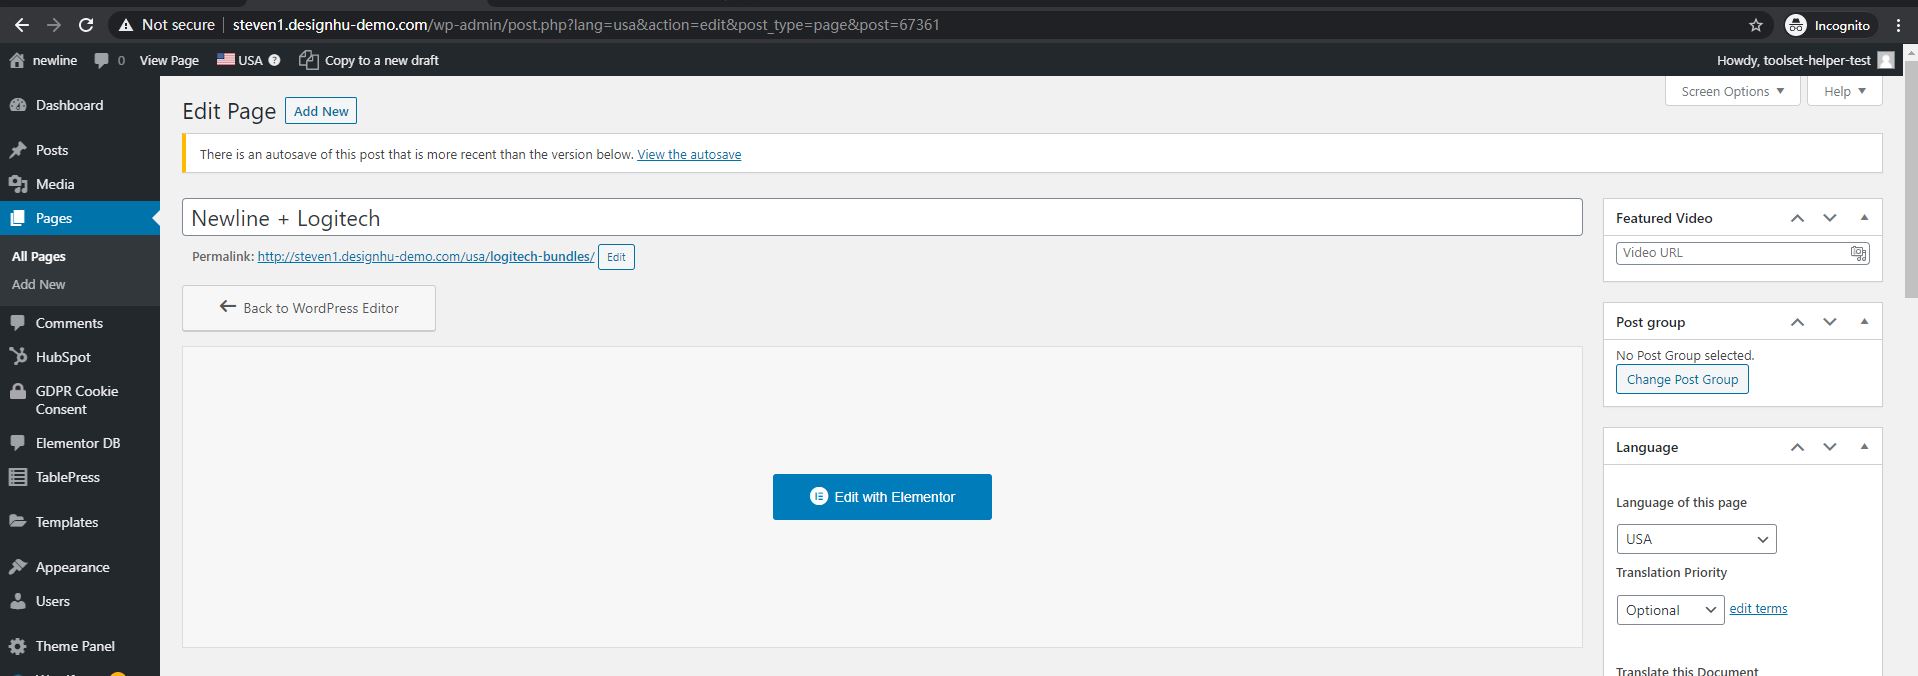This screenshot has width=1918, height=676.
Task: Click the HubSpot icon in sidebar
Action: pos(18,357)
